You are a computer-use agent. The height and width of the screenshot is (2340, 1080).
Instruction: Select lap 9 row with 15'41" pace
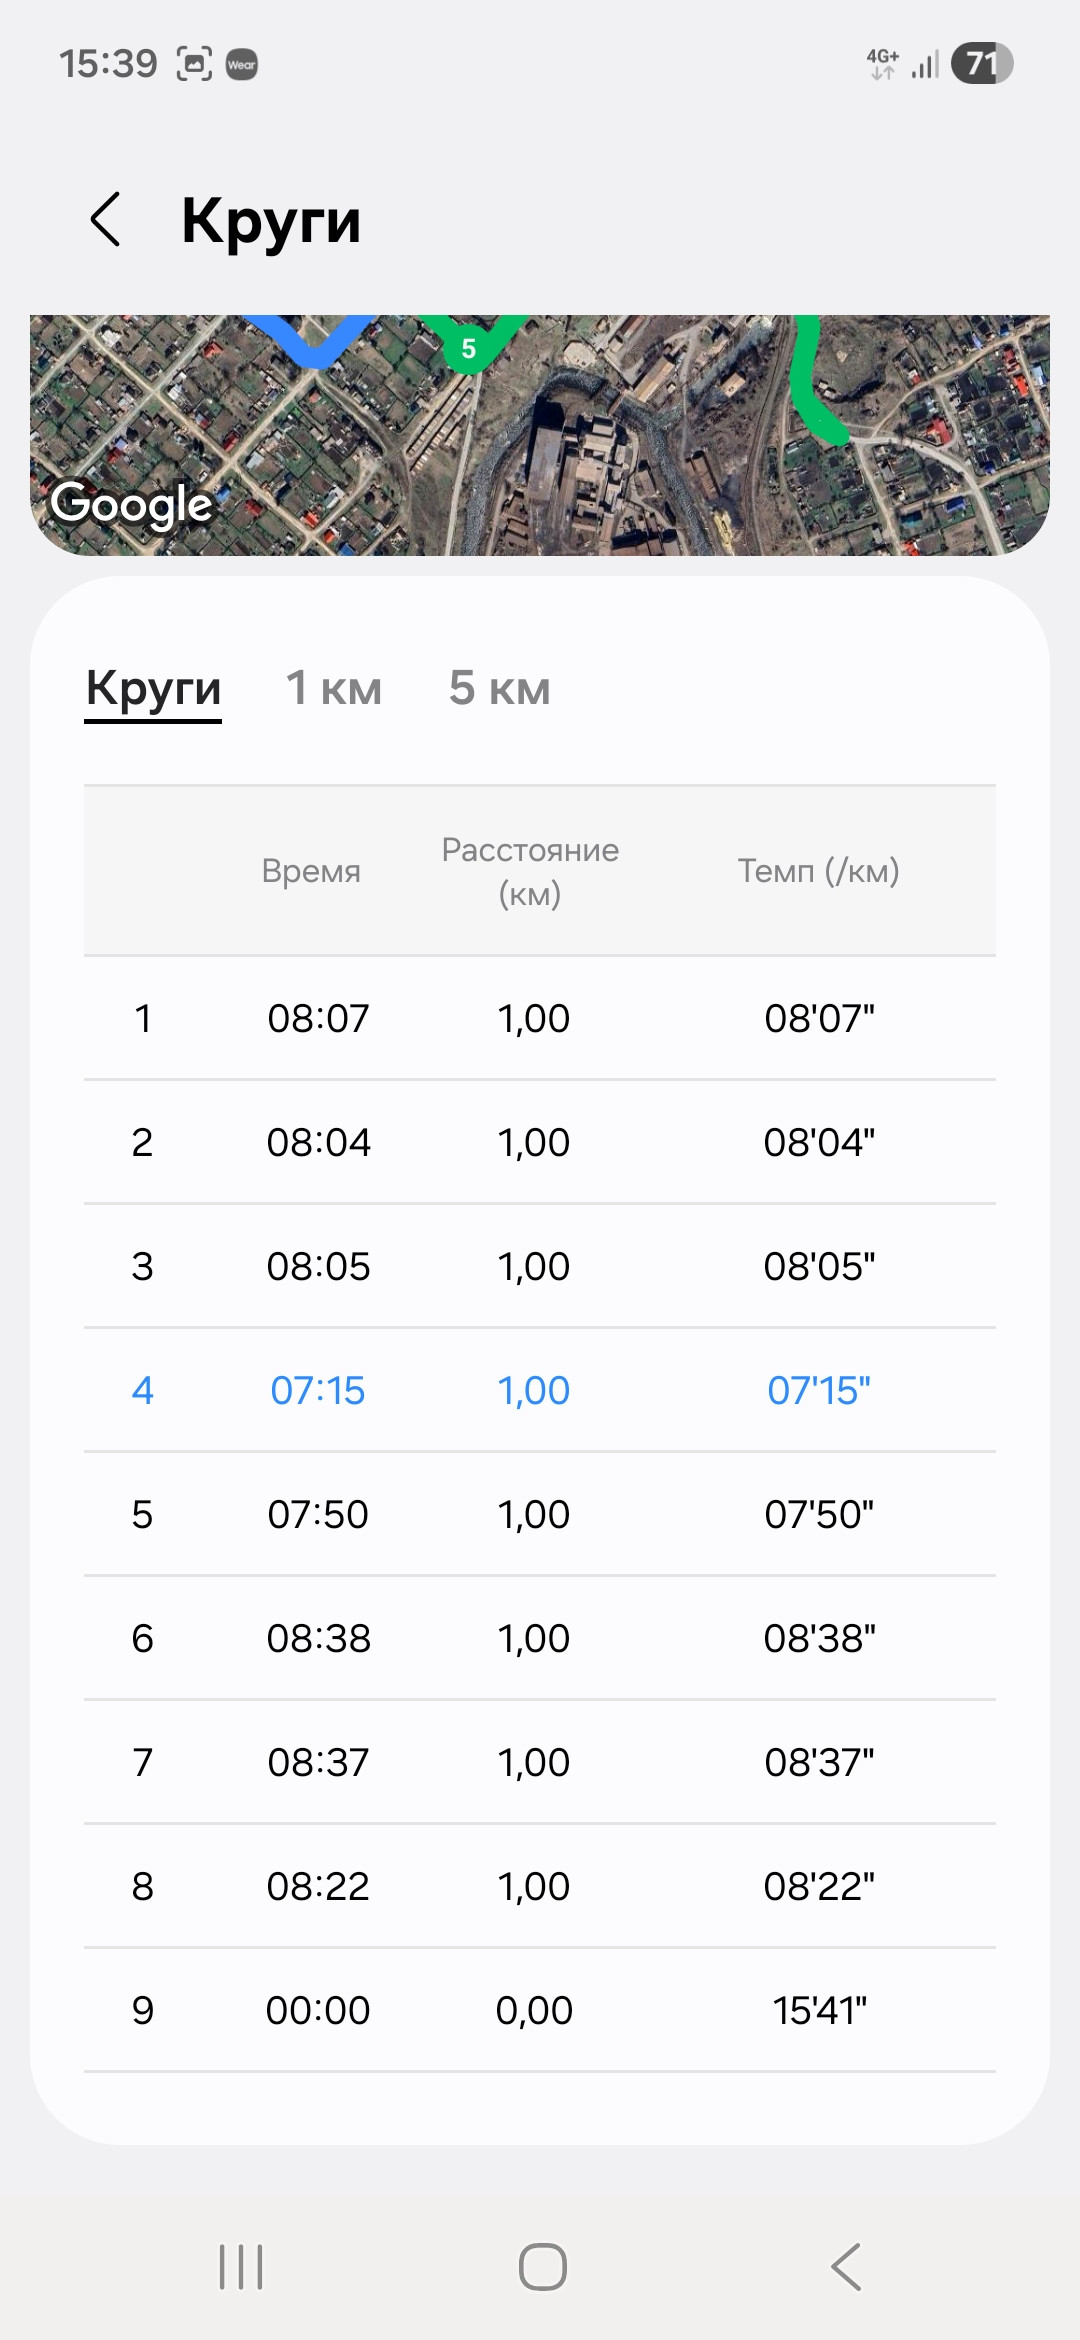pyautogui.click(x=540, y=2010)
